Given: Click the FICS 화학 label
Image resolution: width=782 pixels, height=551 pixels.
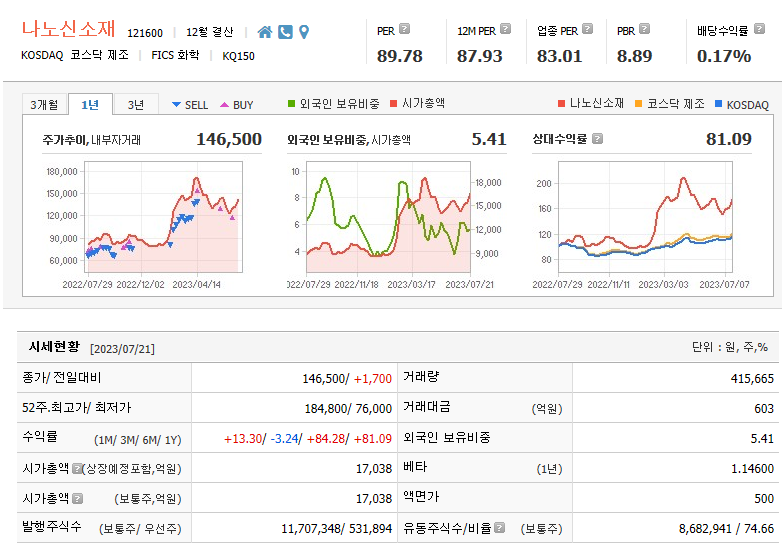Looking at the screenshot, I should (175, 55).
